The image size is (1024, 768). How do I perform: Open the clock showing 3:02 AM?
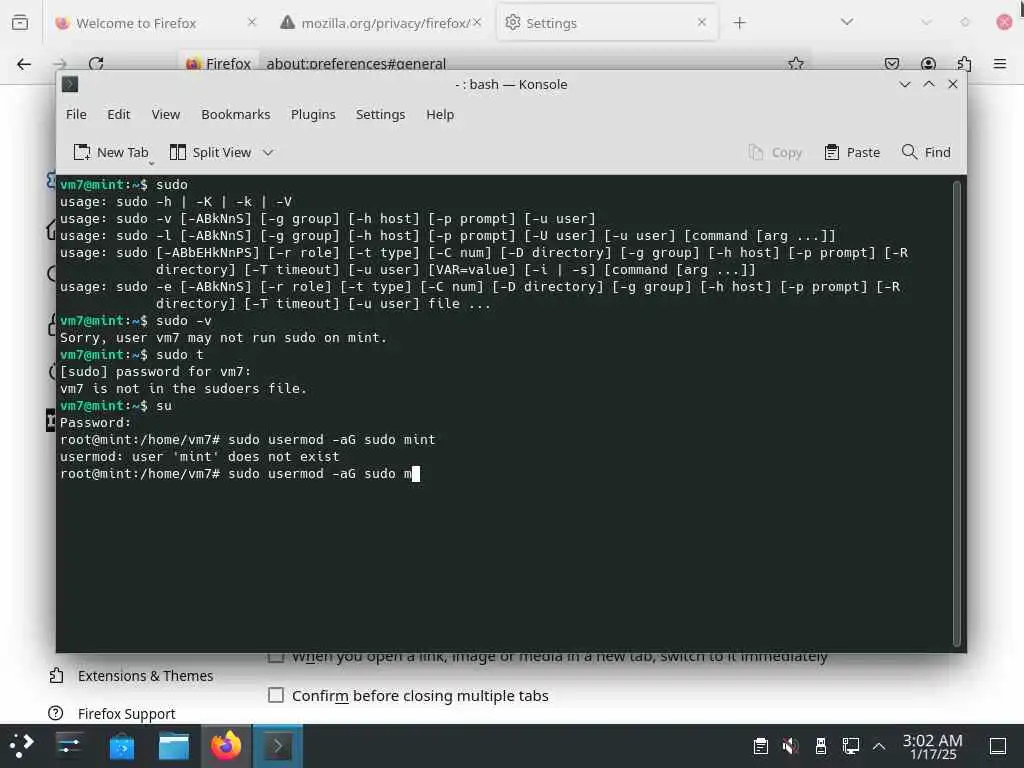point(933,746)
